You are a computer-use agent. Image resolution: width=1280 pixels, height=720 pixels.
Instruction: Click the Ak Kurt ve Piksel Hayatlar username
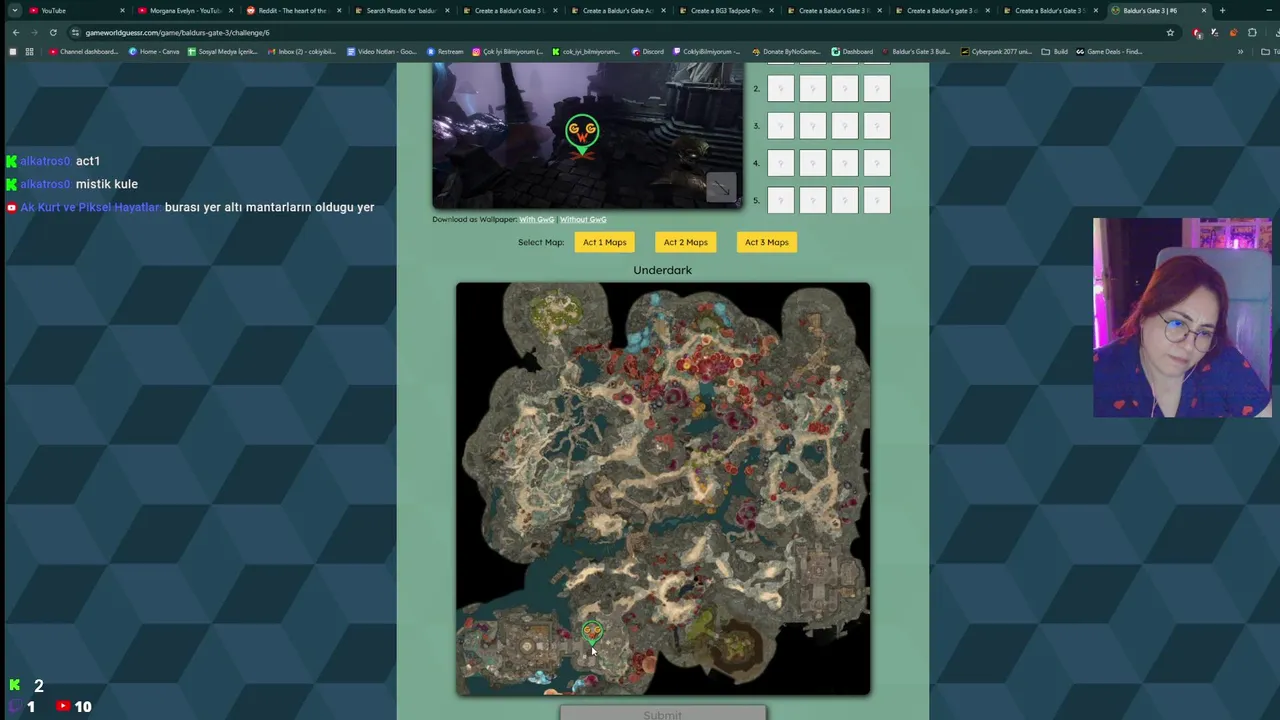(x=91, y=207)
